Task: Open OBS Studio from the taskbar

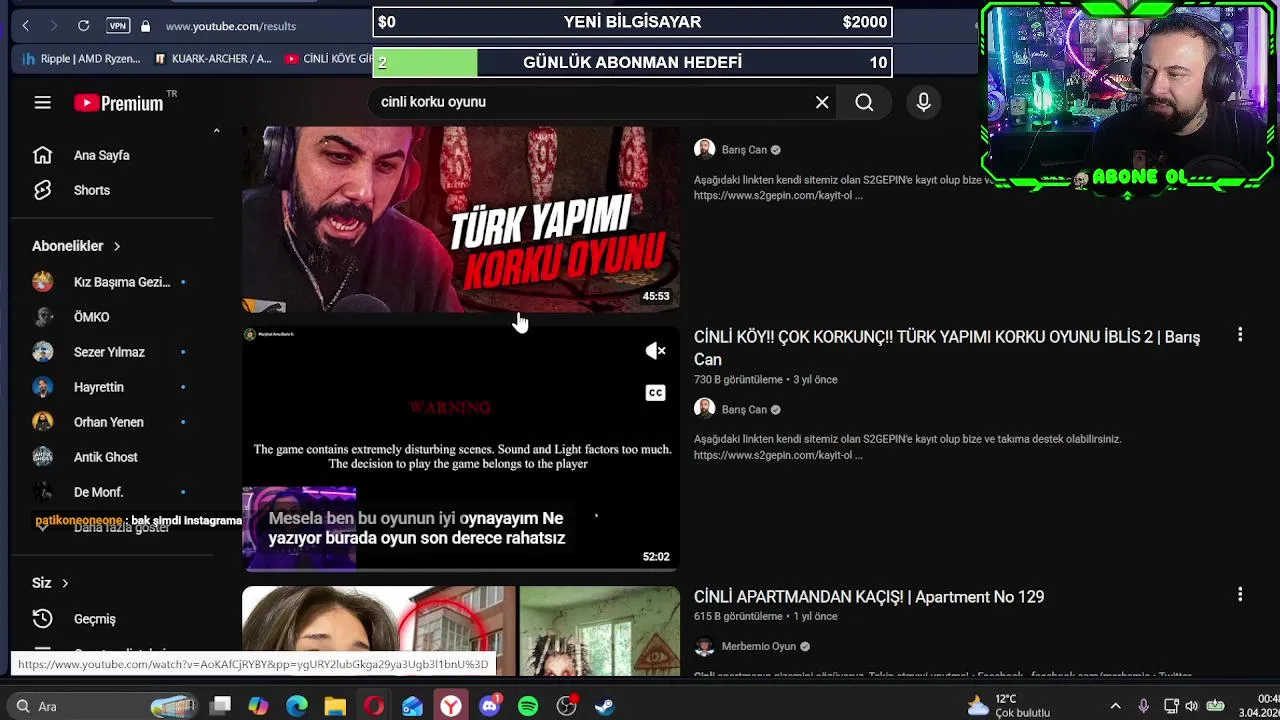Action: click(567, 706)
